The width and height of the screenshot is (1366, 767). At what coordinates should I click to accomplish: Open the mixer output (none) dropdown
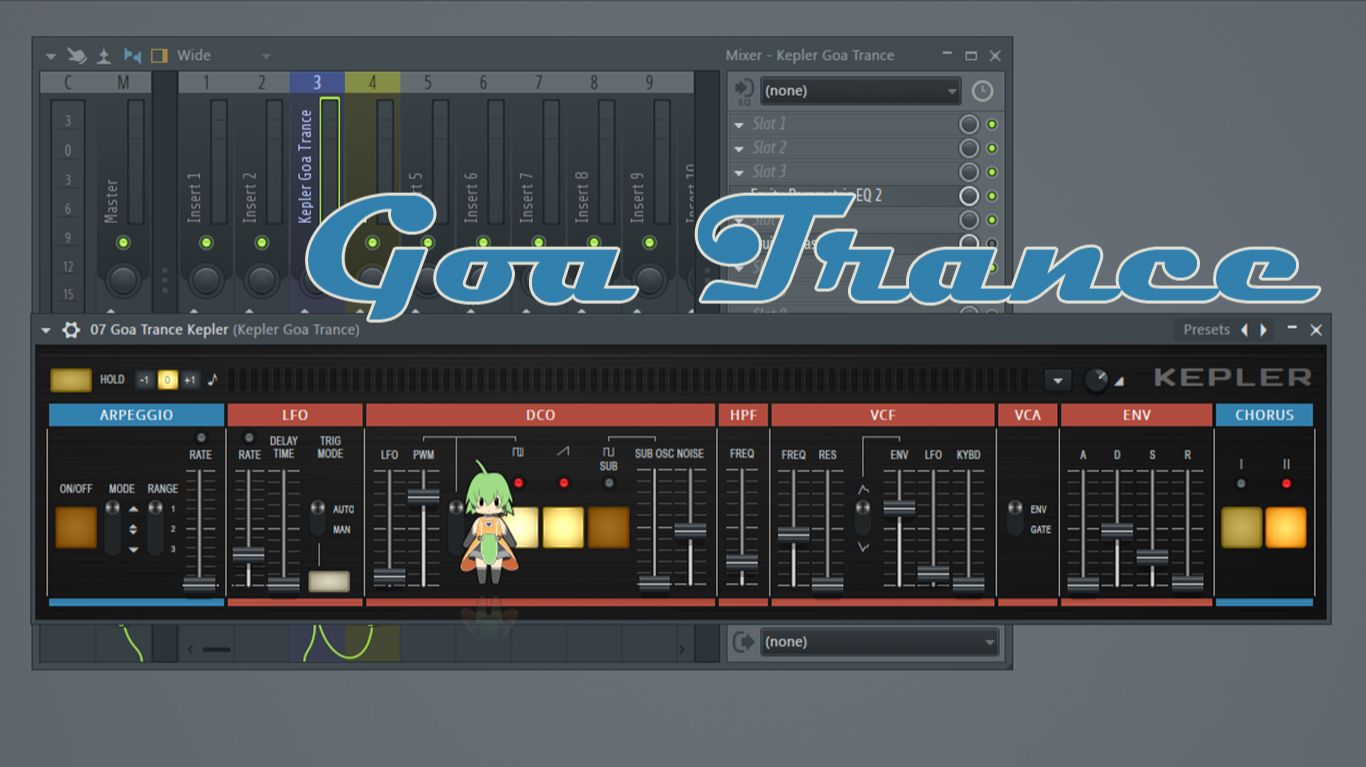pos(880,642)
